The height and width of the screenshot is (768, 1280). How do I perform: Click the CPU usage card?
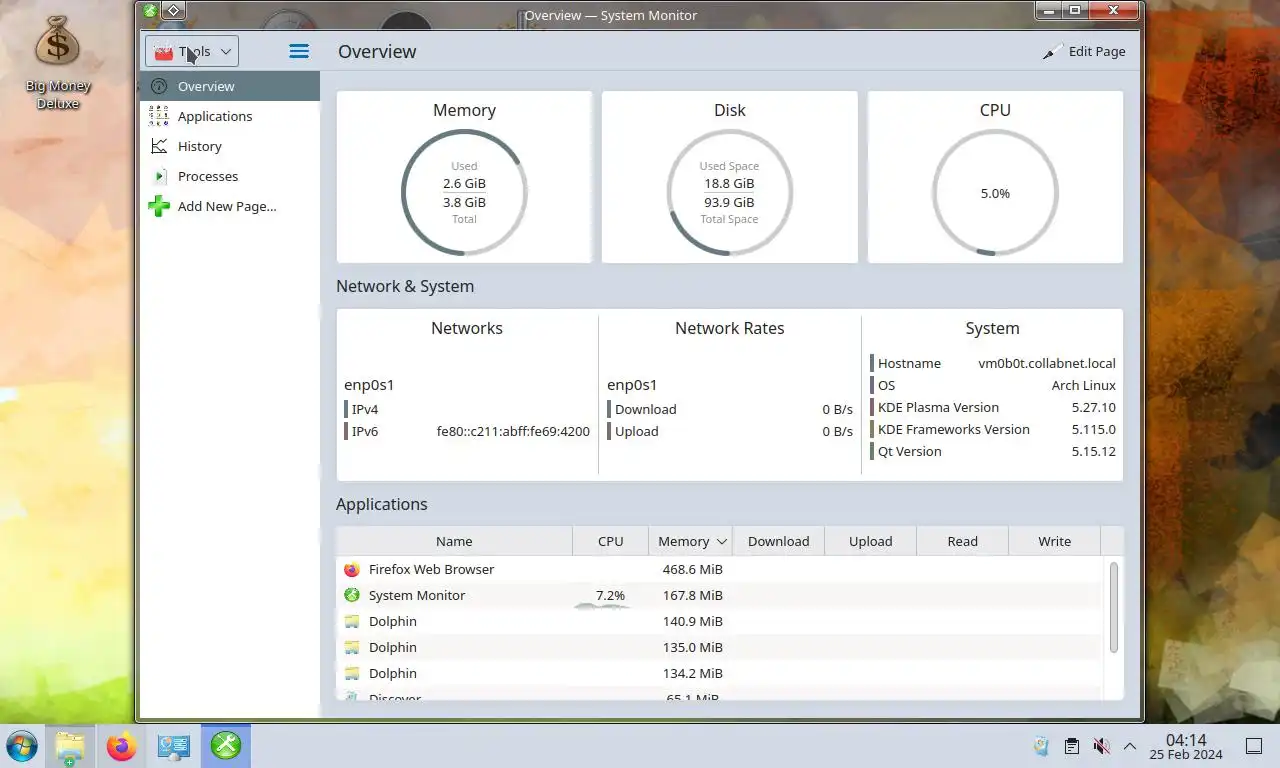(x=995, y=177)
